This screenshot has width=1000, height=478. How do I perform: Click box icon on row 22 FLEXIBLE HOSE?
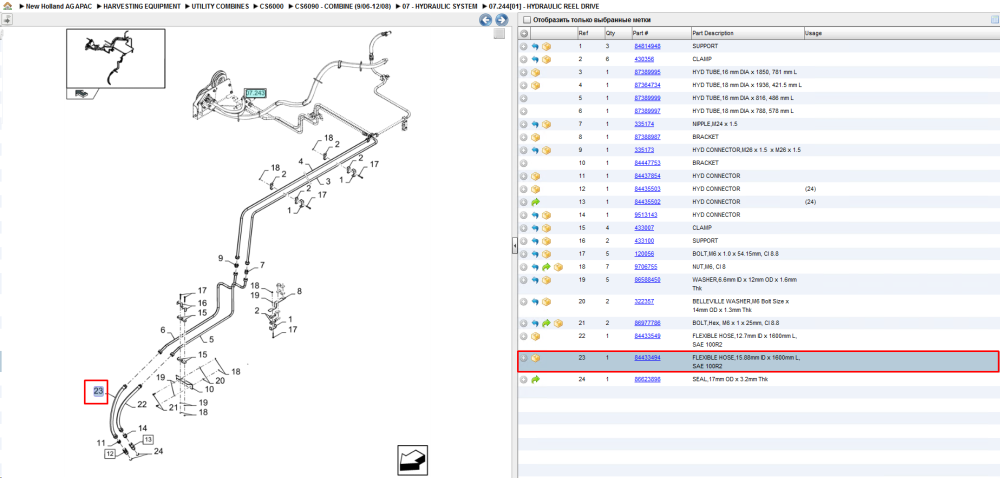pyautogui.click(x=535, y=337)
